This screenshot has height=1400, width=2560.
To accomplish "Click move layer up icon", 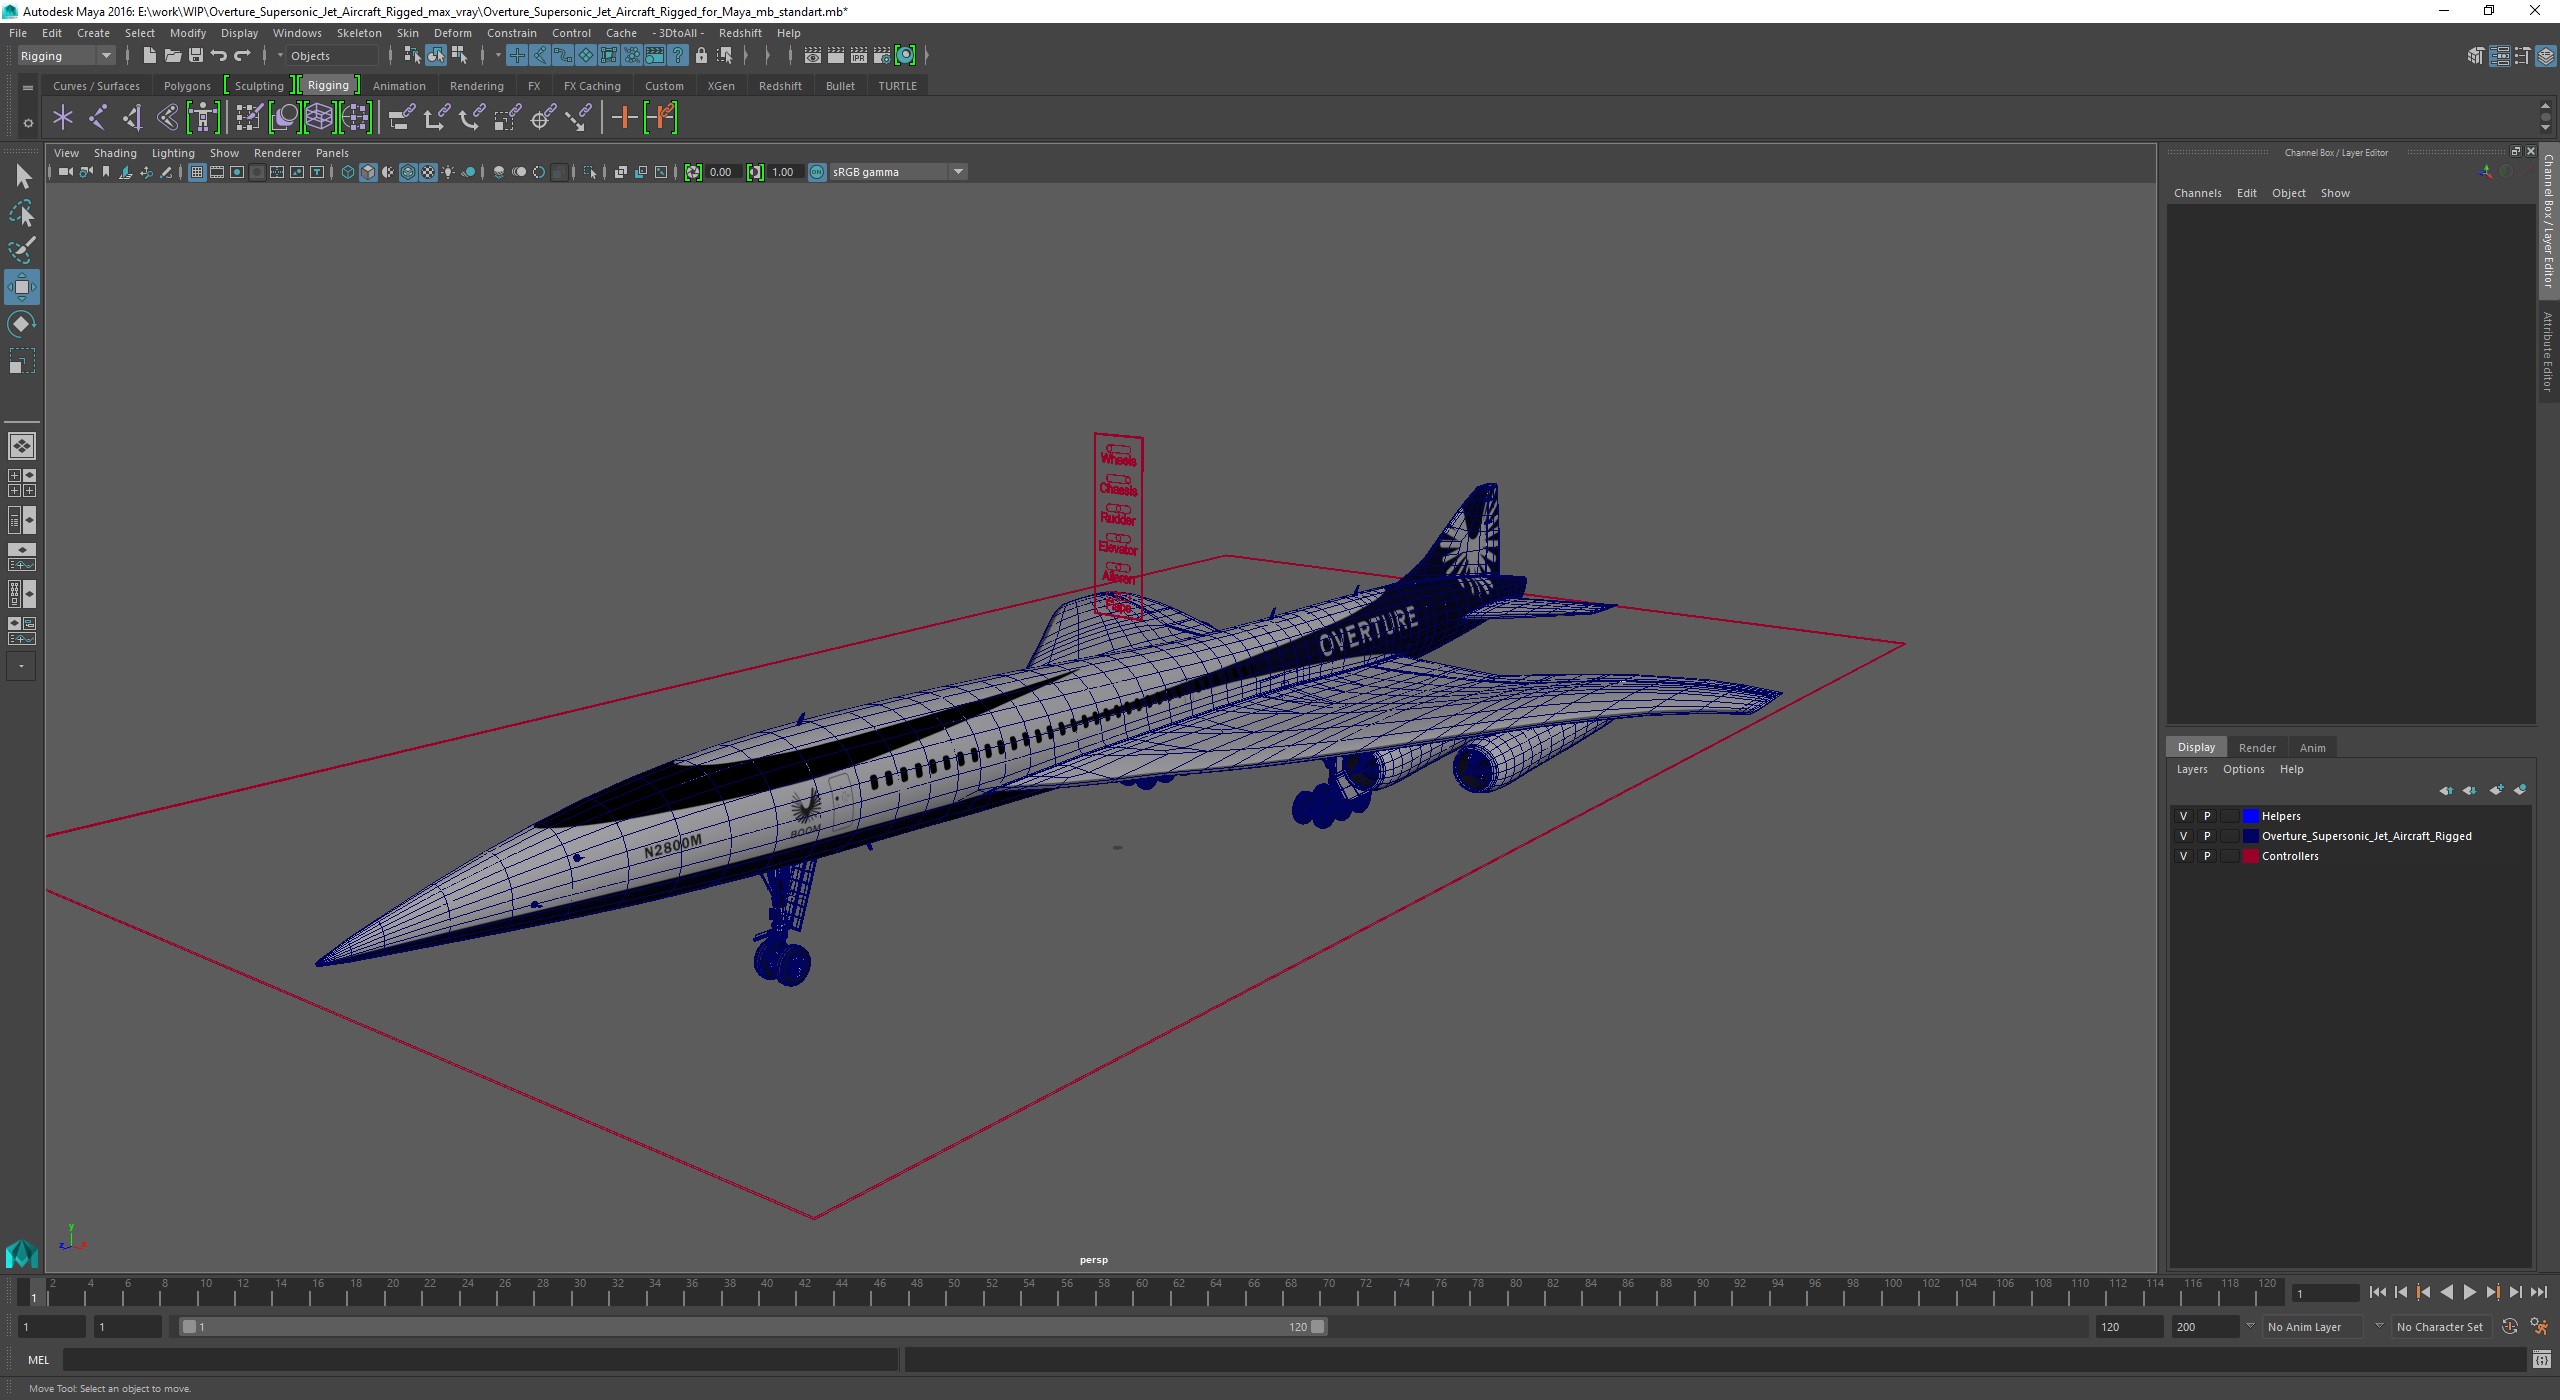I will click(2446, 790).
